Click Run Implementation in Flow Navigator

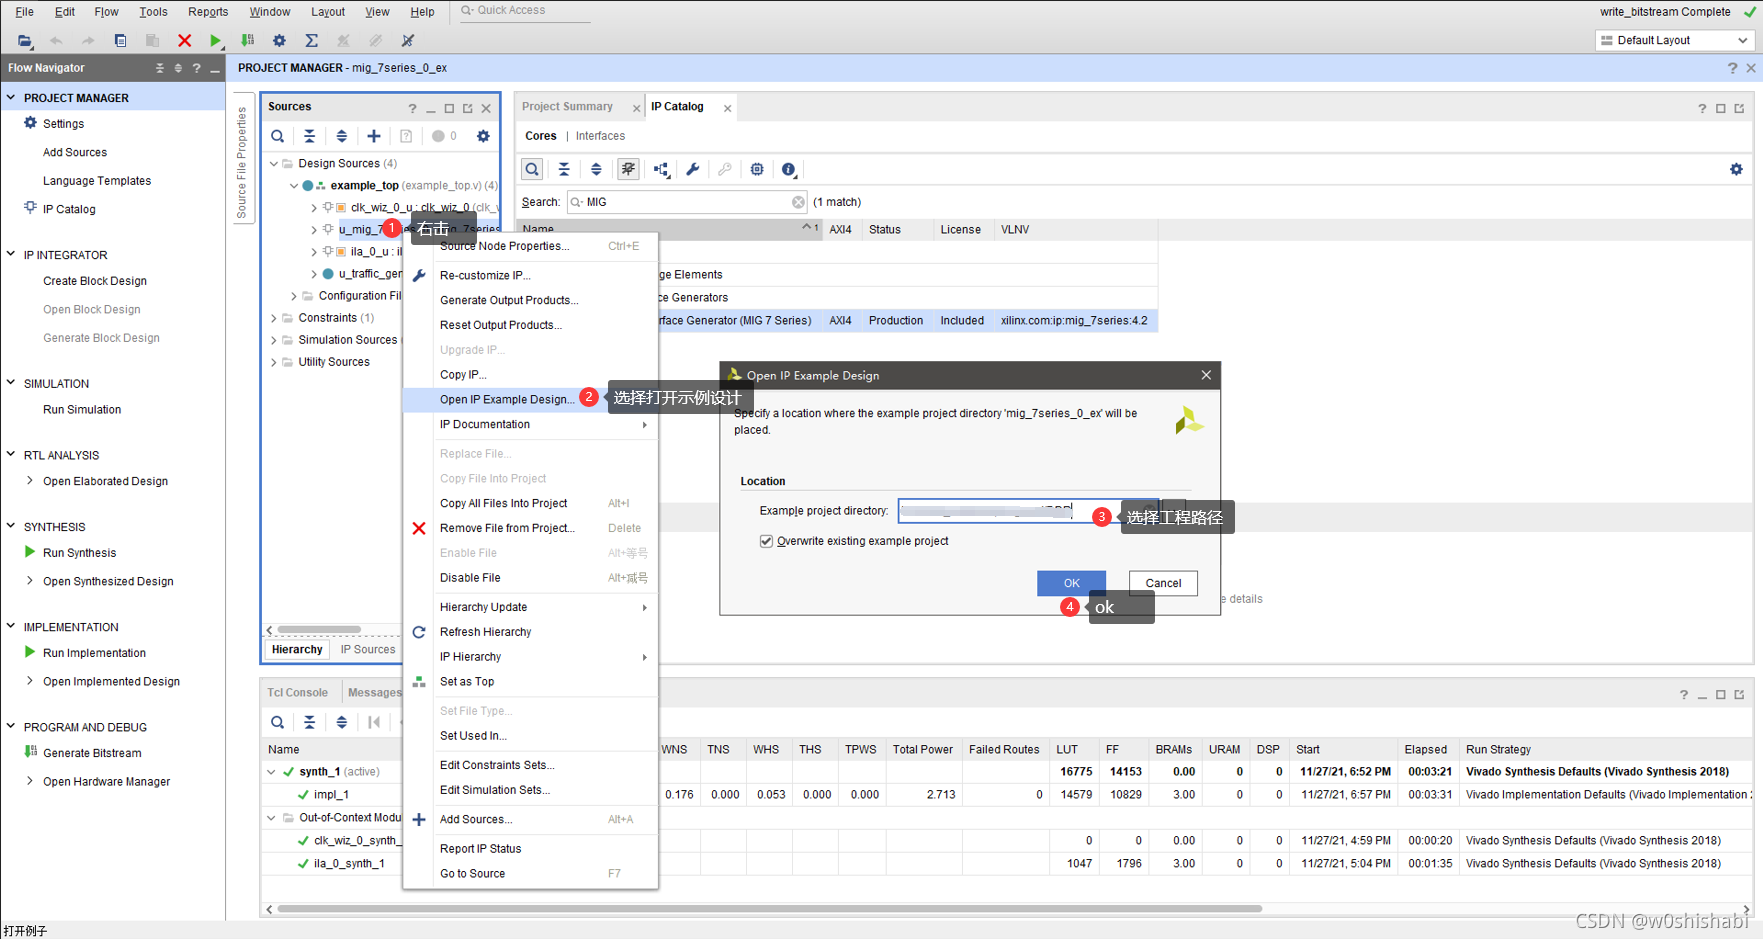pyautogui.click(x=94, y=653)
